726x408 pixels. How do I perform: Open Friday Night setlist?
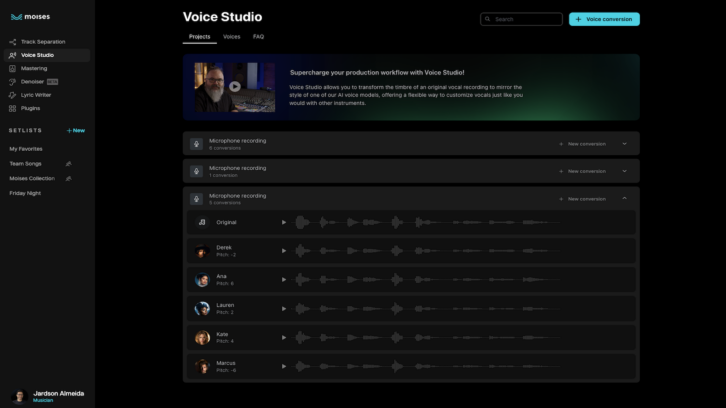25,193
